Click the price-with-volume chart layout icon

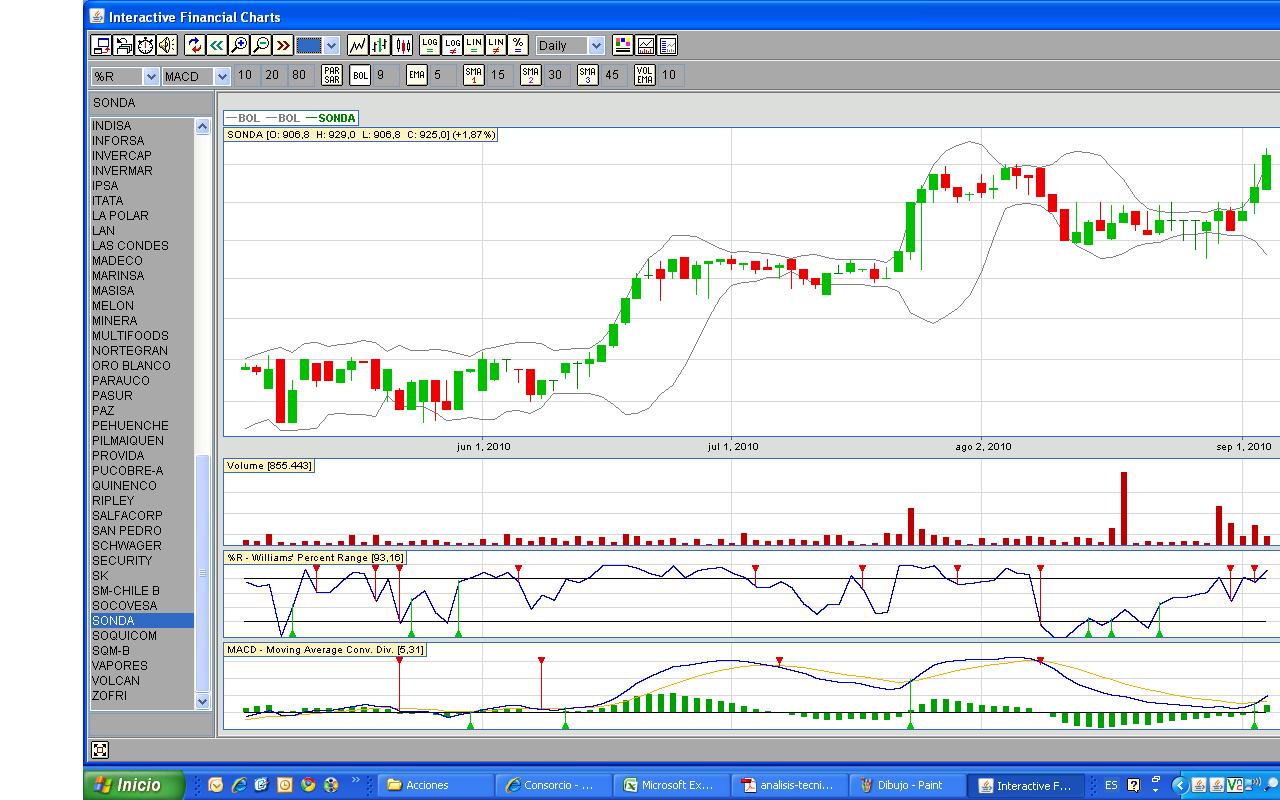click(x=645, y=45)
